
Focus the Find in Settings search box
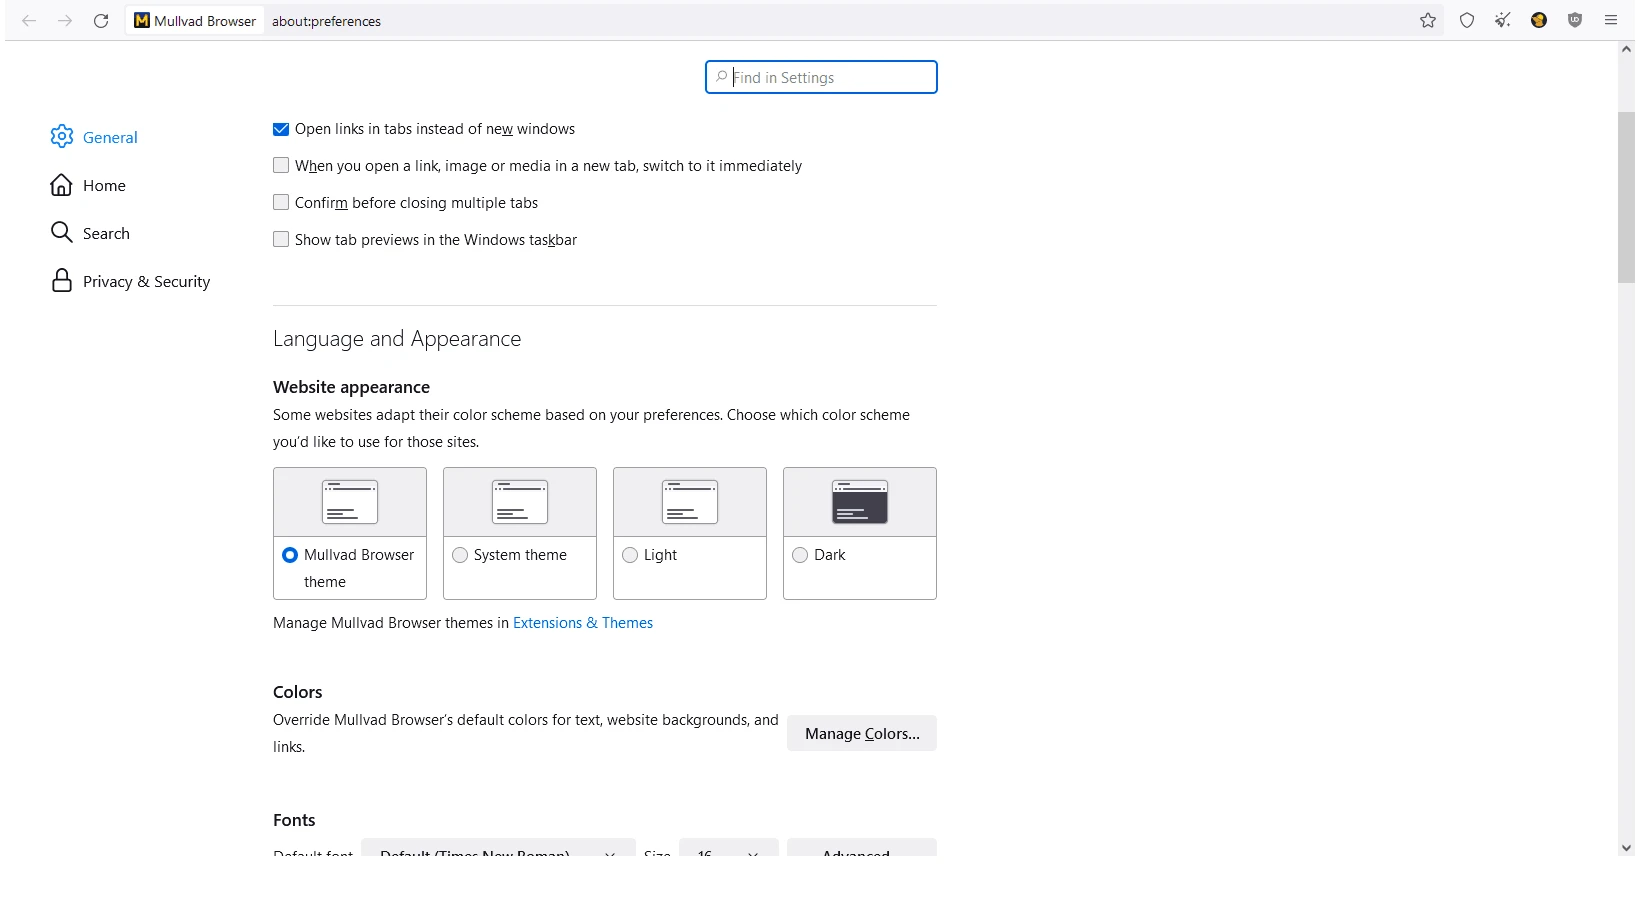coord(821,77)
